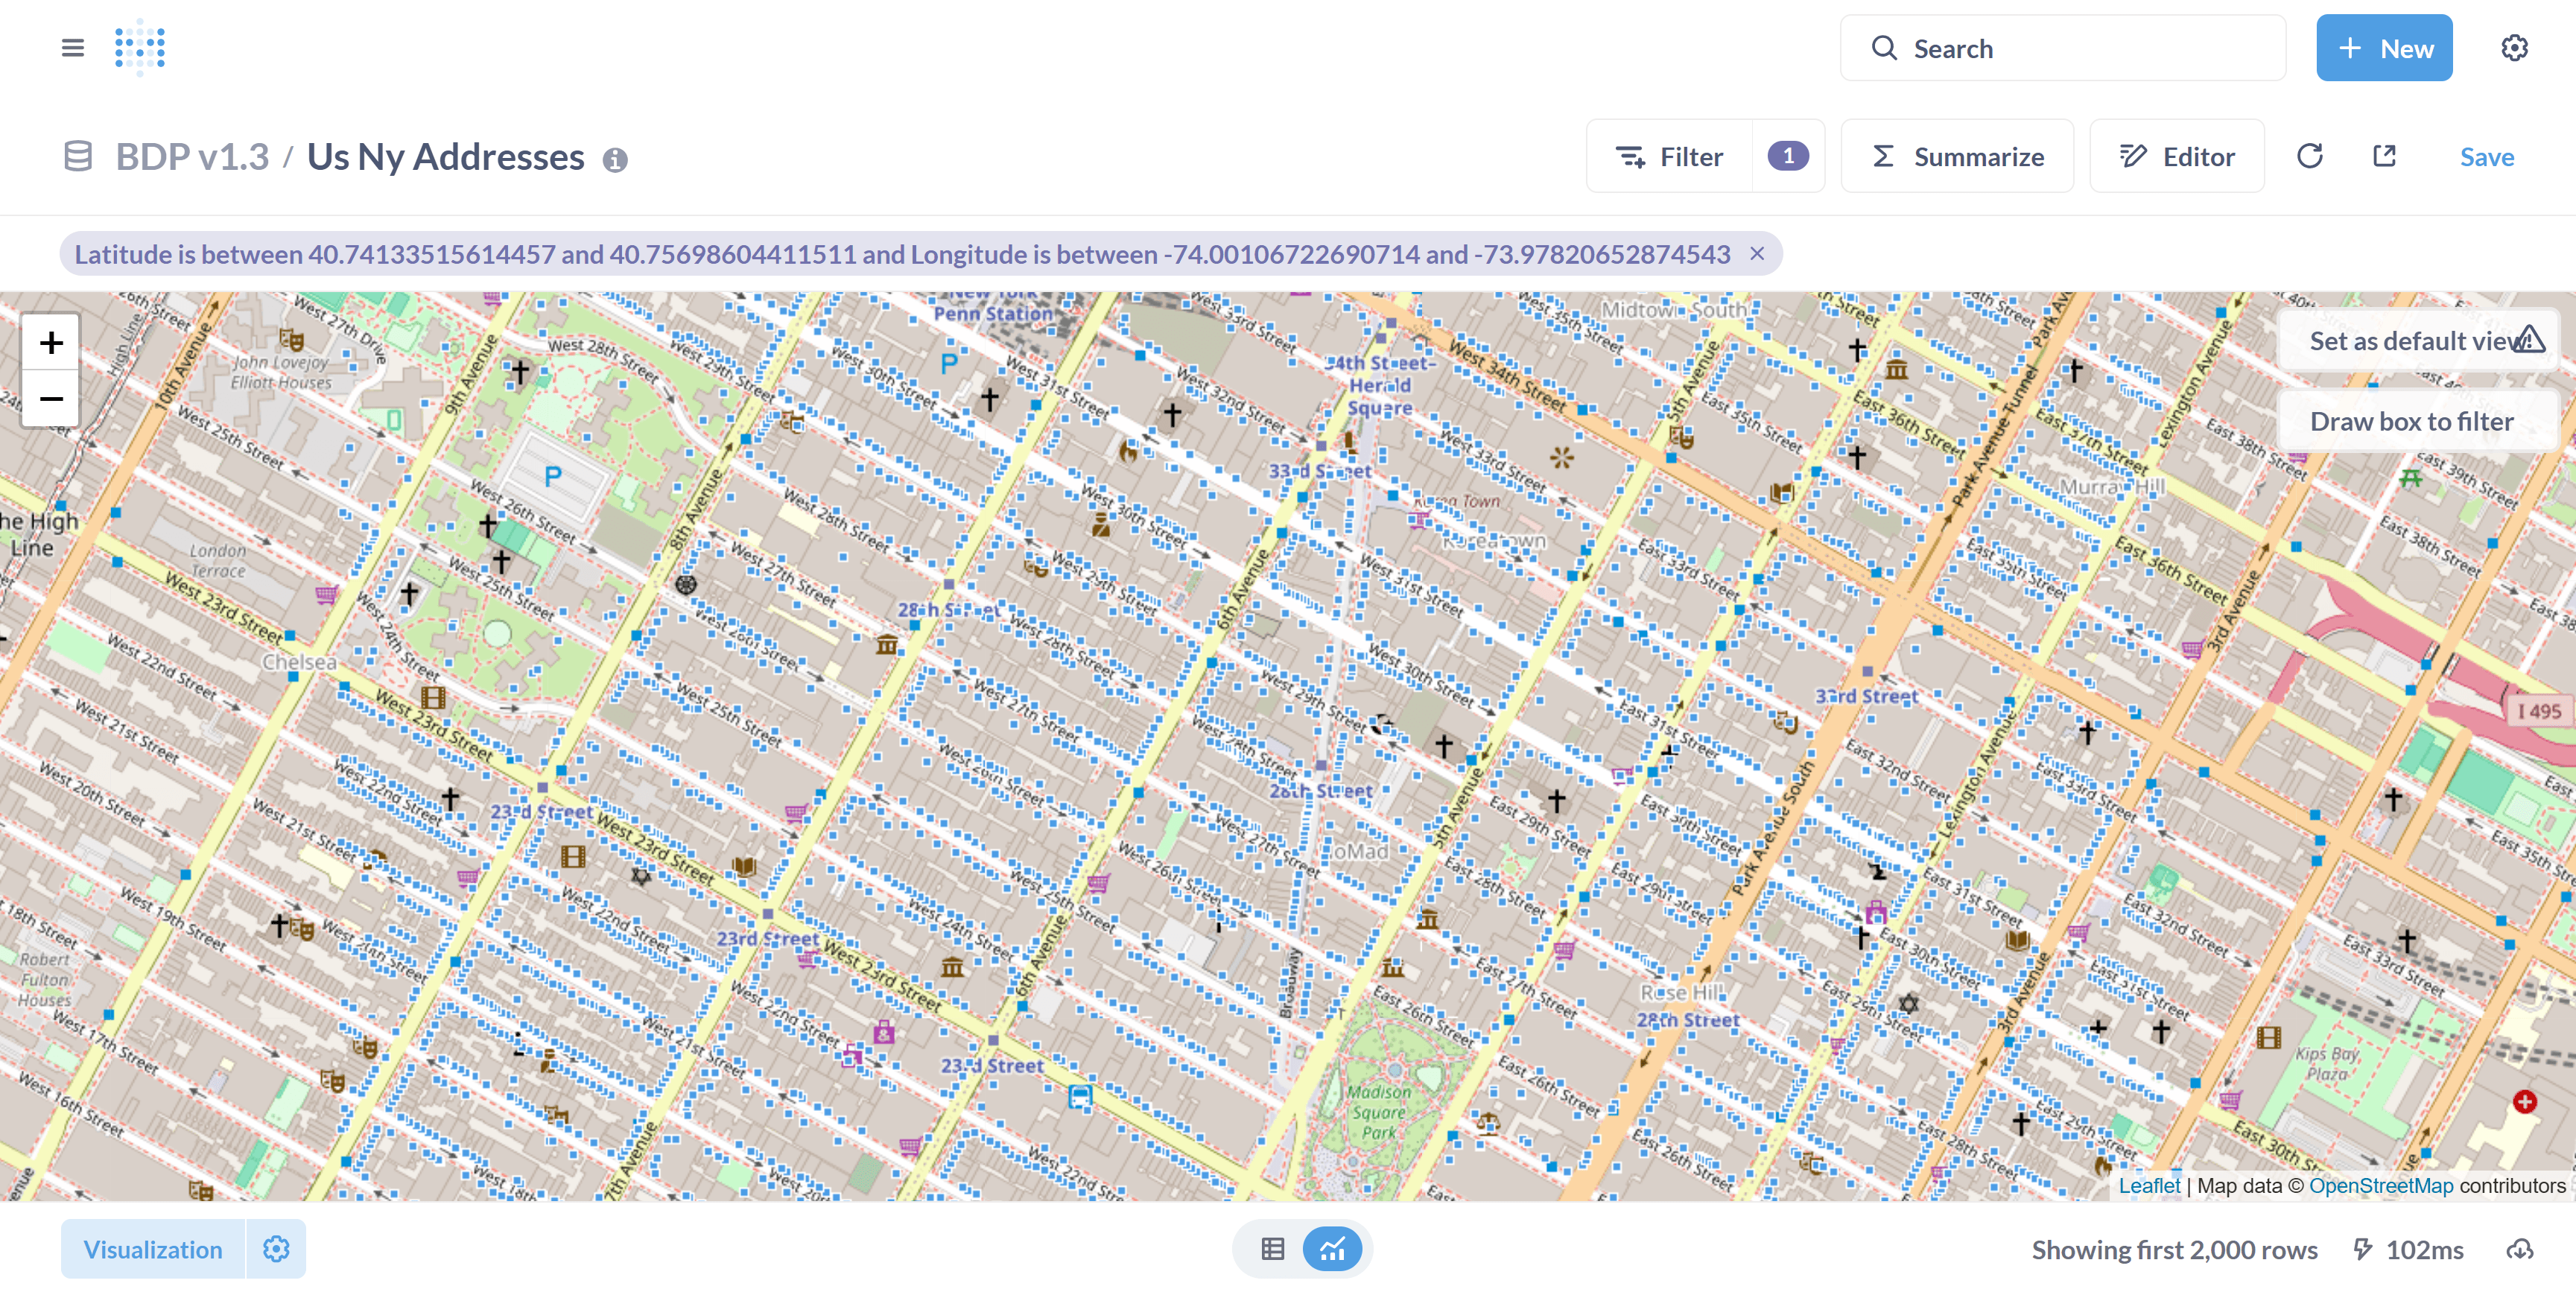Open the sharing and embedding icon
Viewport: 2576px width, 1295px height.
pyautogui.click(x=2385, y=156)
